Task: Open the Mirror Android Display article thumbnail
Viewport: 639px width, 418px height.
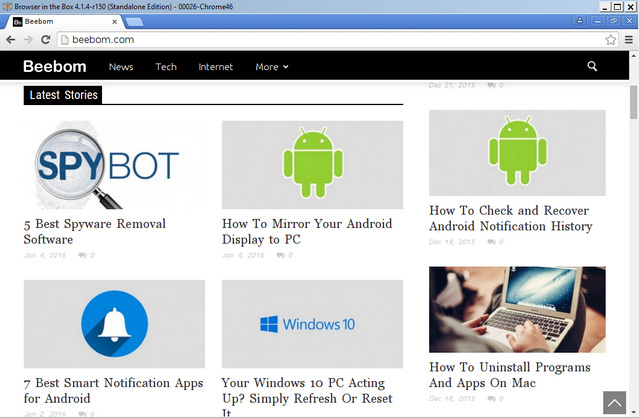Action: (312, 165)
